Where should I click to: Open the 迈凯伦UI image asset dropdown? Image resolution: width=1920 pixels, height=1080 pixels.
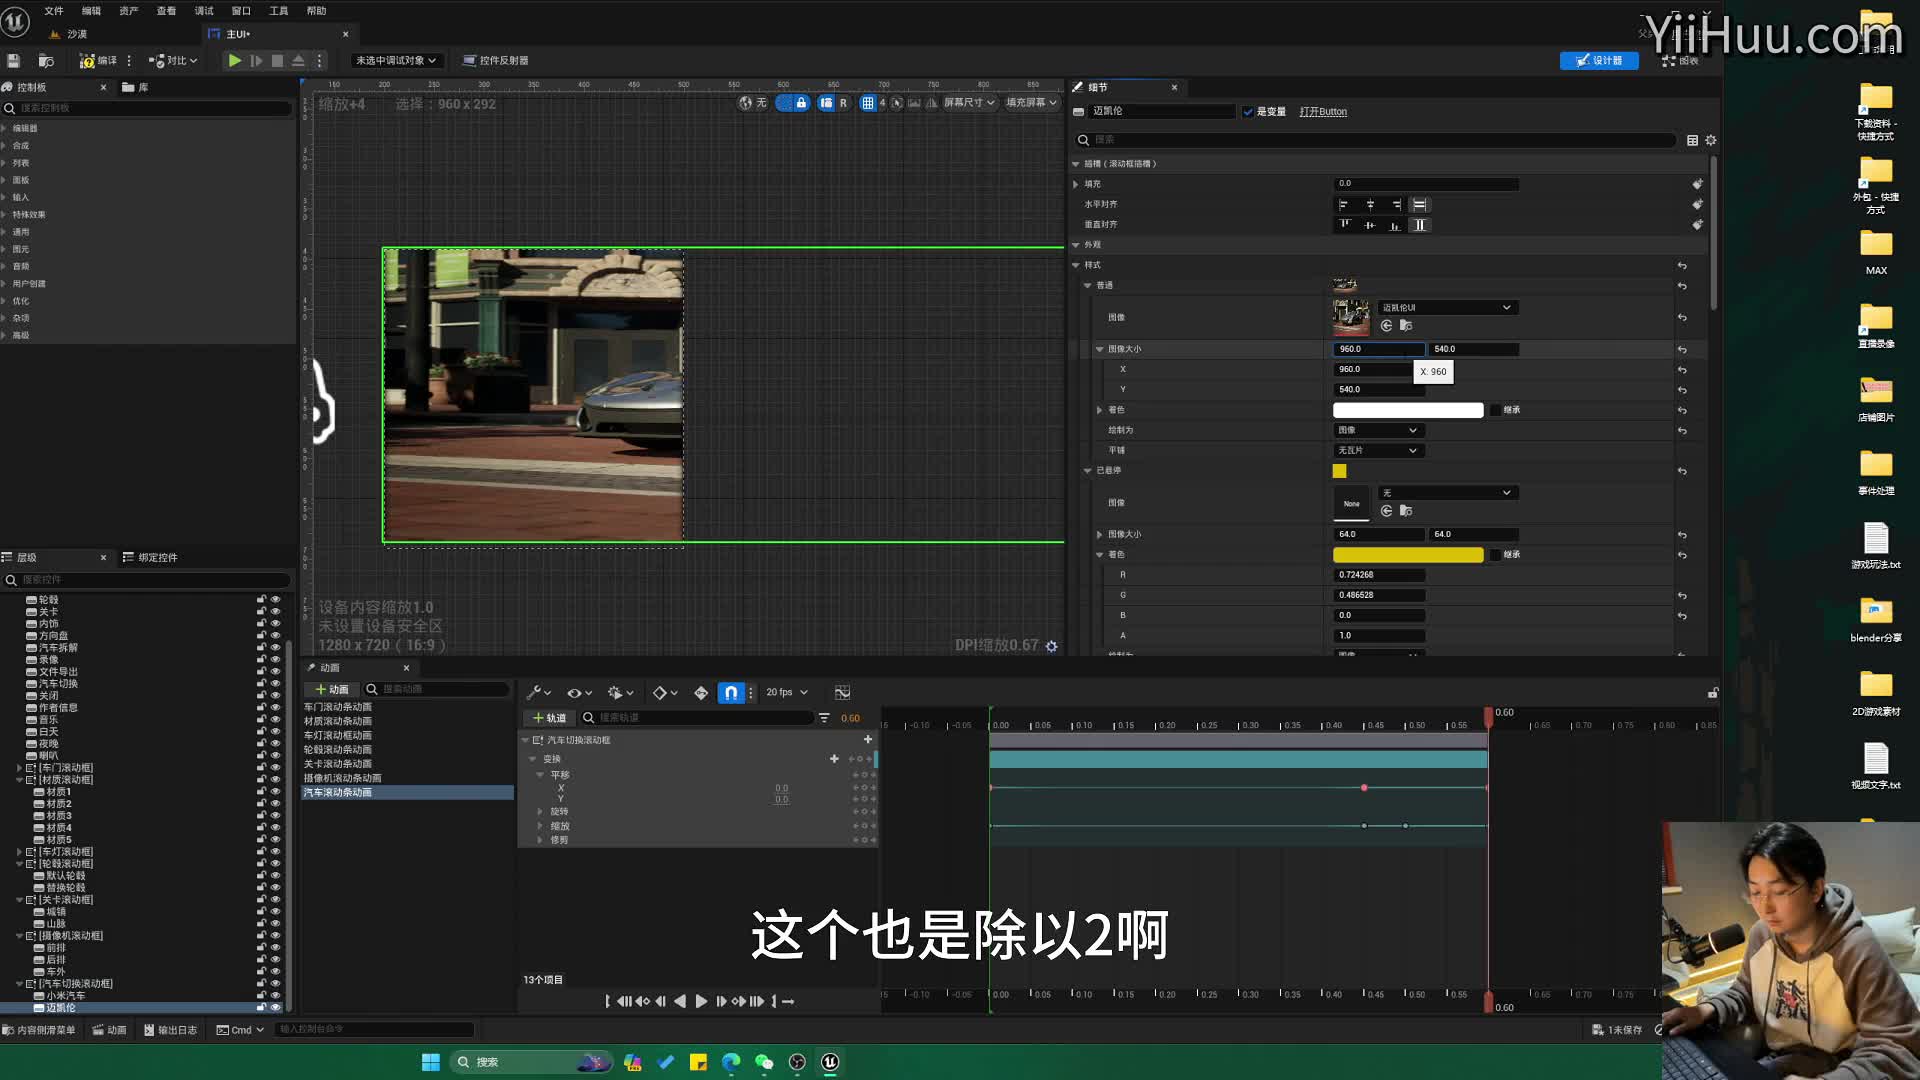1447,308
